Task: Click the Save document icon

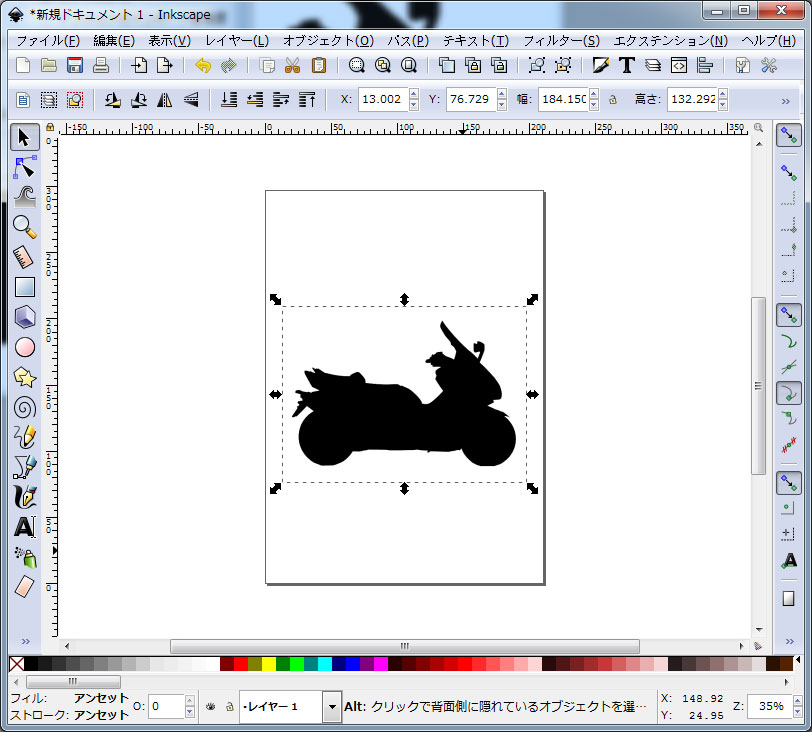Action: coord(75,66)
